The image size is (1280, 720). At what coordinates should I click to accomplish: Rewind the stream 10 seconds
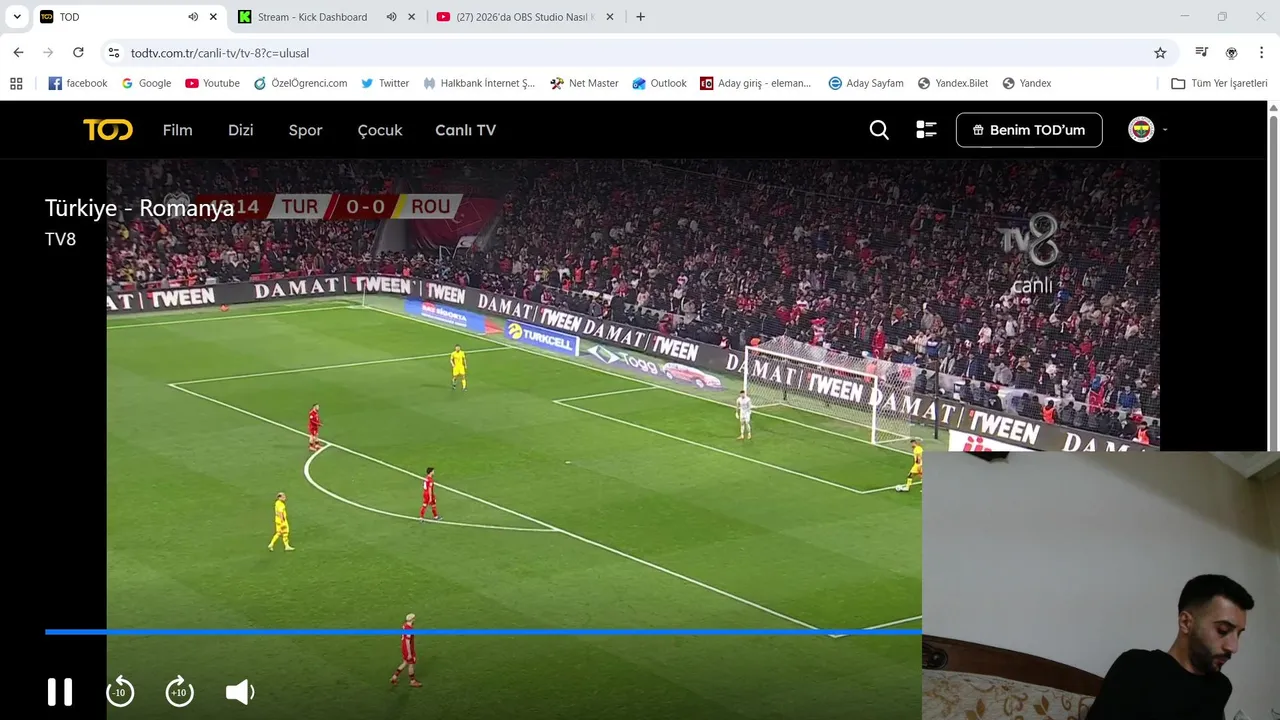pos(120,692)
